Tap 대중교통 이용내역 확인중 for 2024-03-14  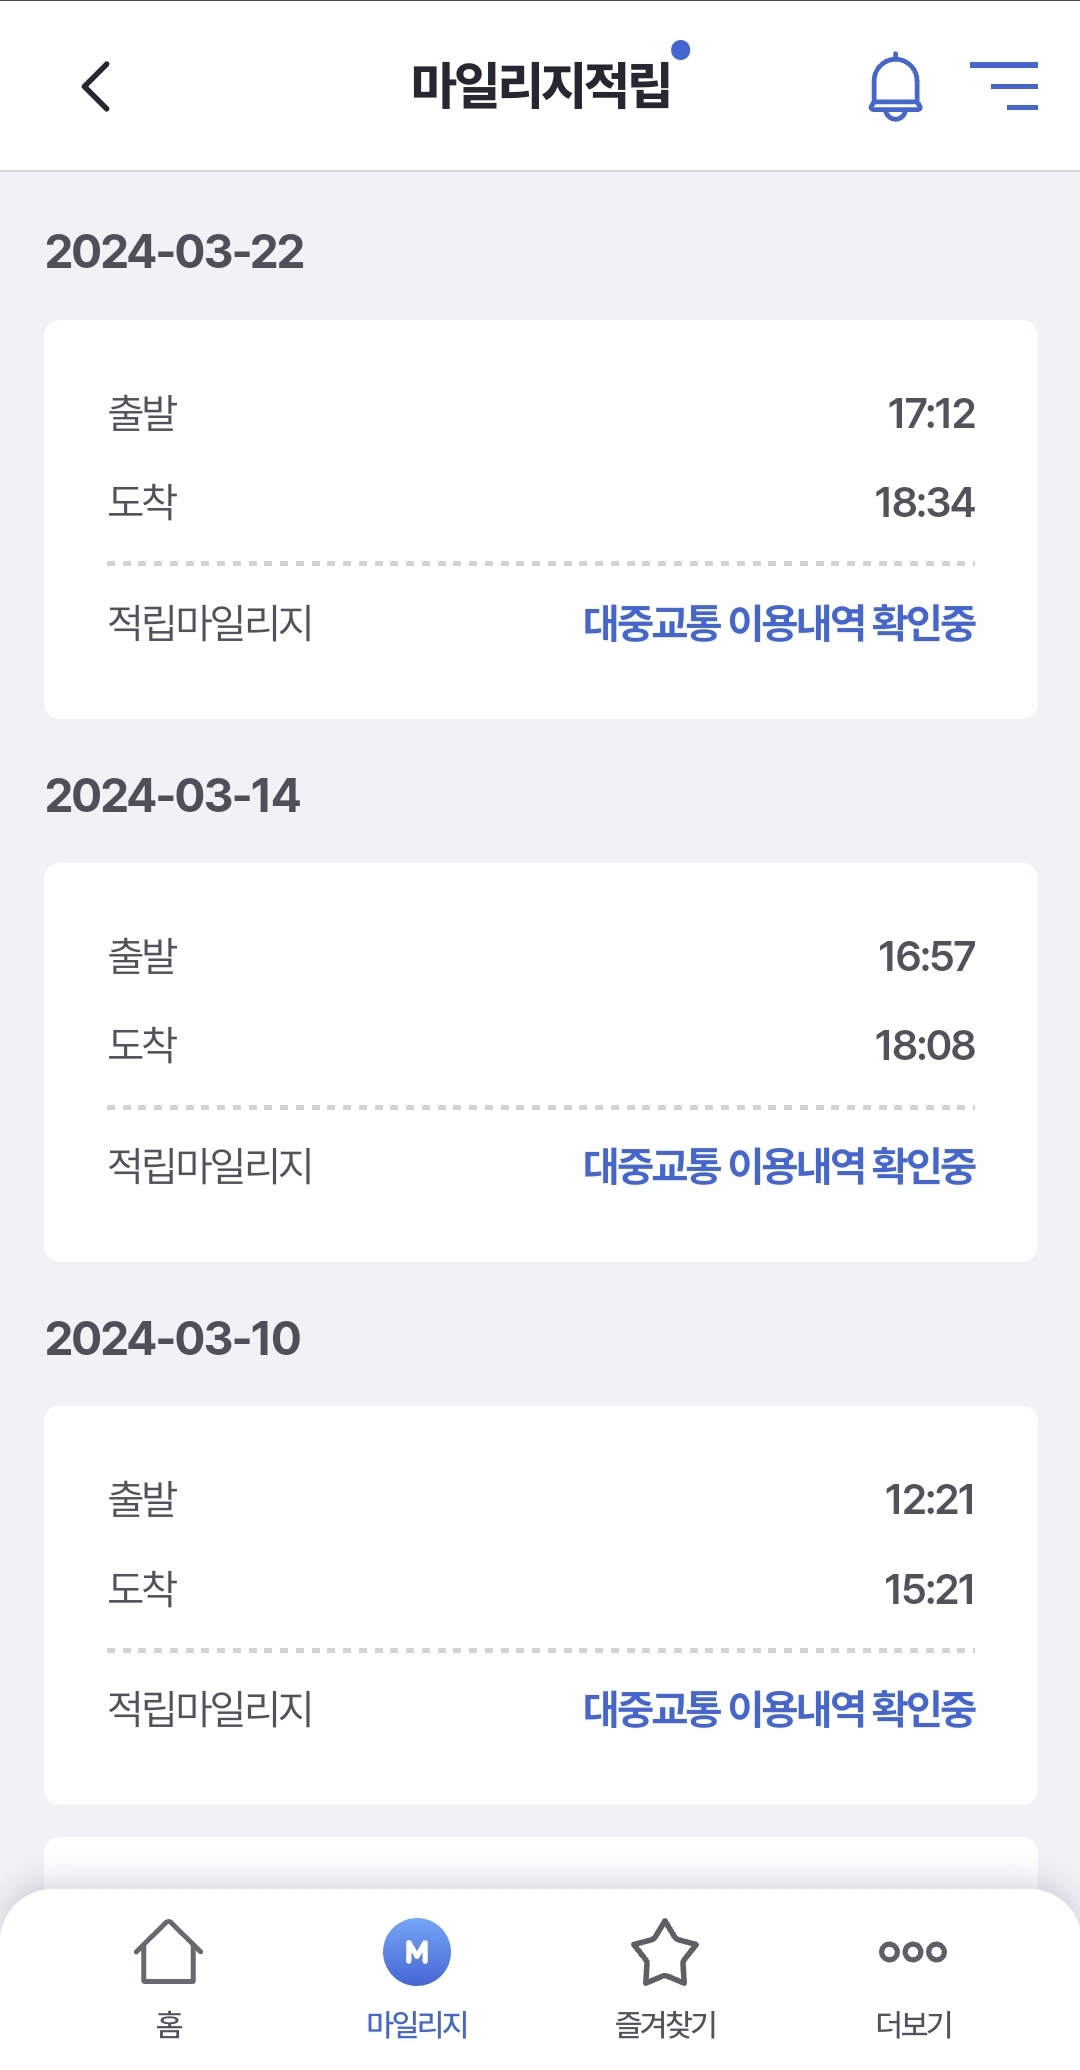[779, 1166]
